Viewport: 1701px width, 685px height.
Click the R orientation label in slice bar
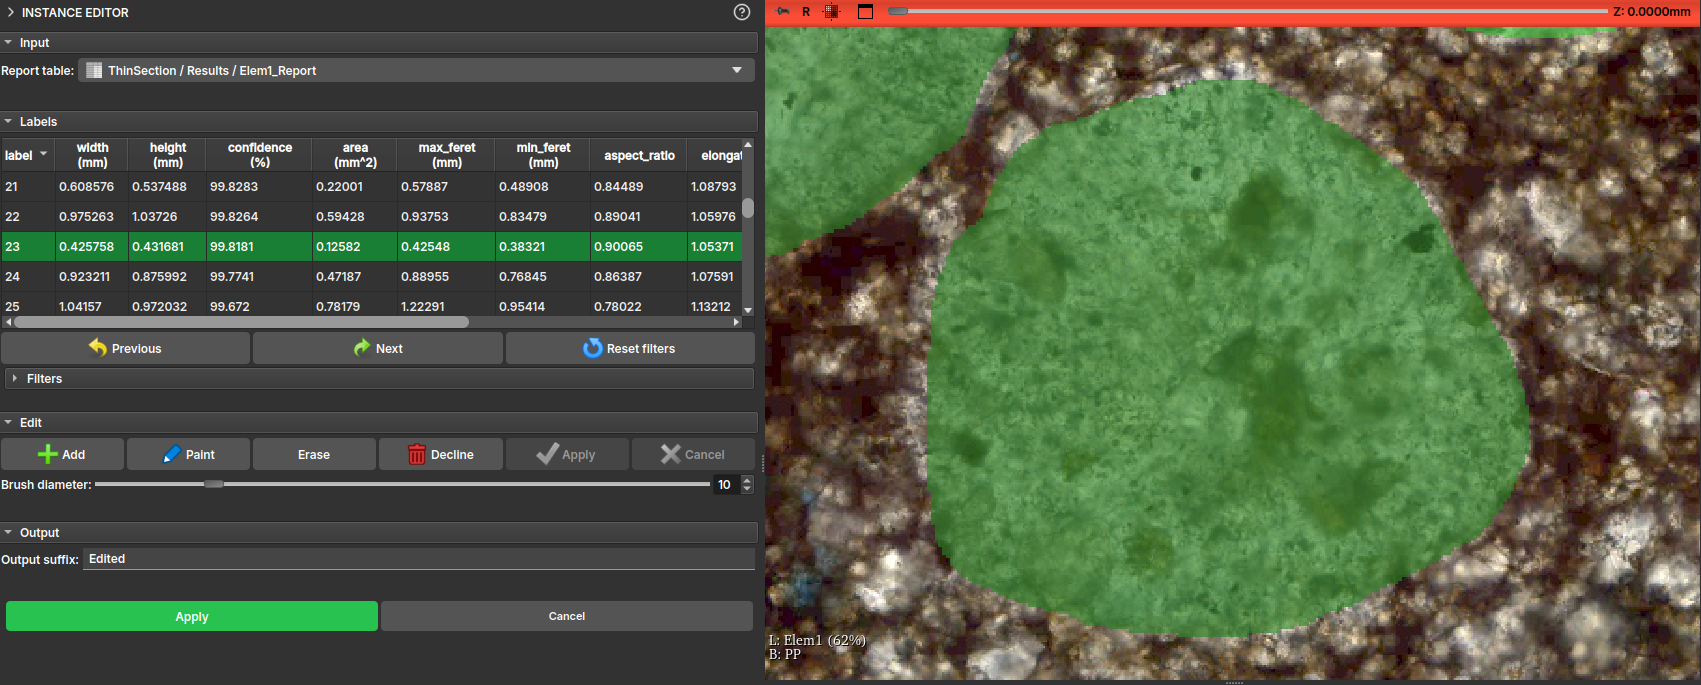tap(806, 12)
